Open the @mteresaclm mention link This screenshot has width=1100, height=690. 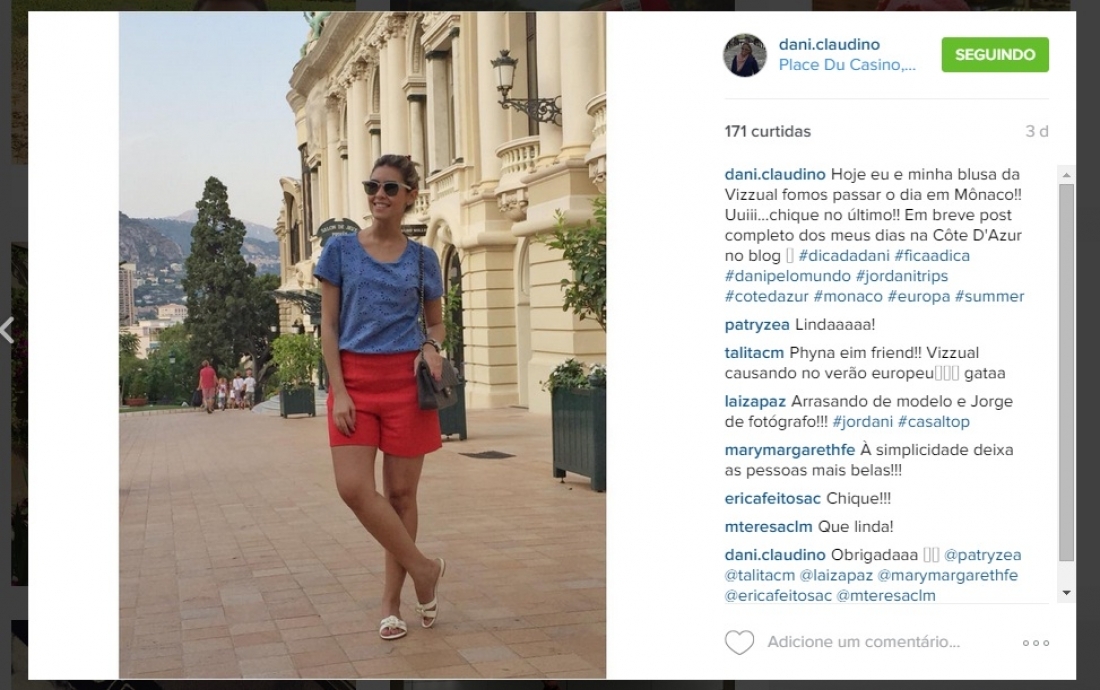(886, 596)
